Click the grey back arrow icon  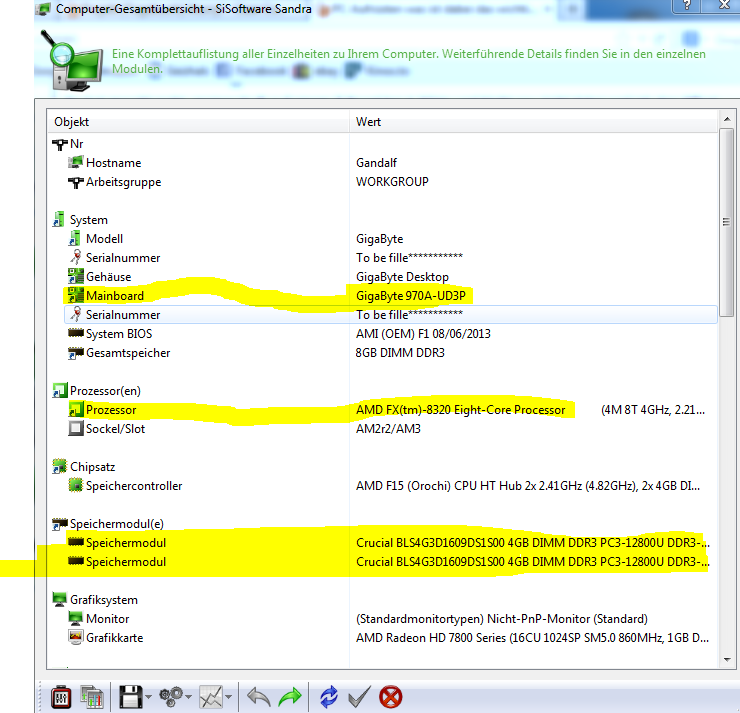click(x=259, y=697)
